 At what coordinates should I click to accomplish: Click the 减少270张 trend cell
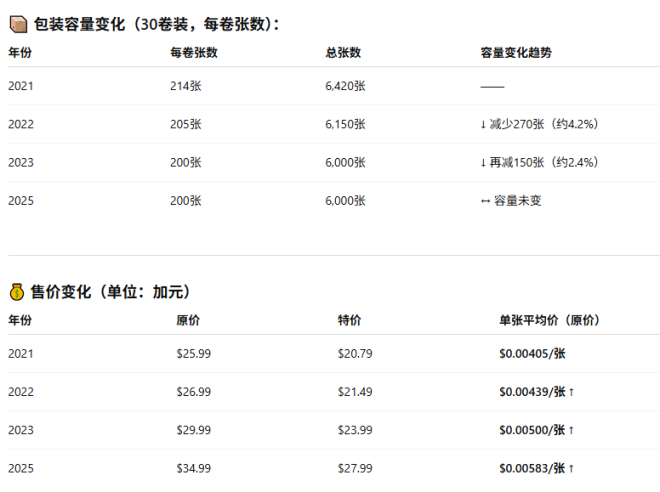point(539,124)
